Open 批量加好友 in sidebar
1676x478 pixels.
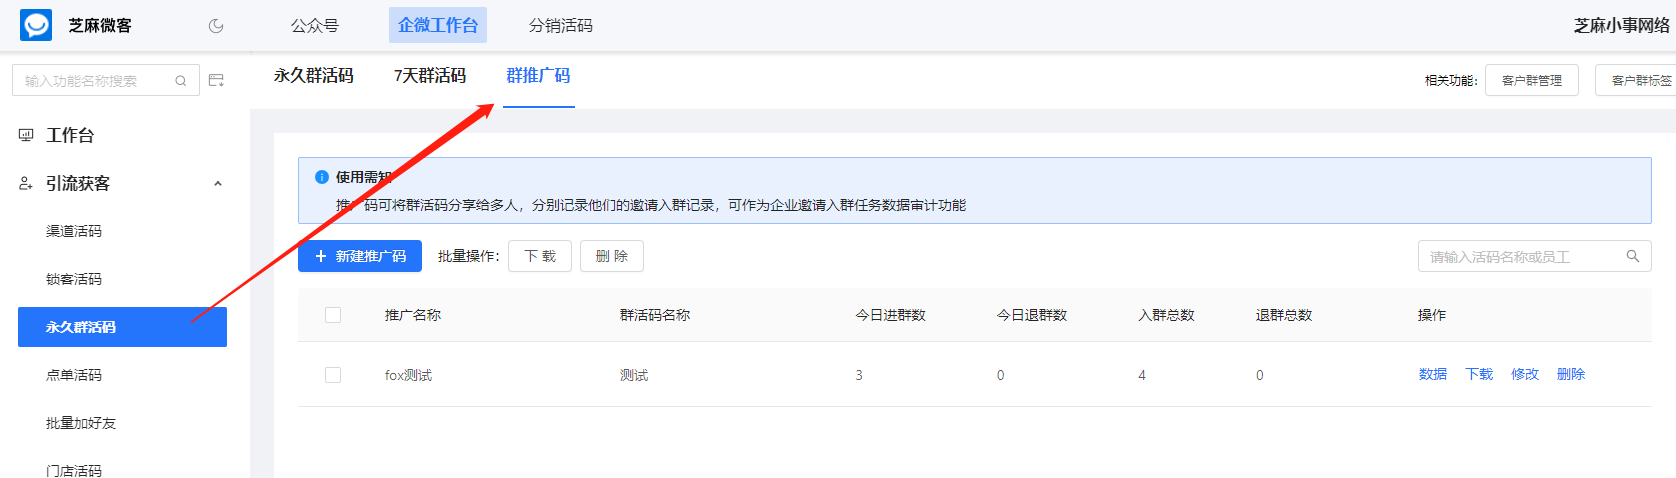tap(81, 423)
